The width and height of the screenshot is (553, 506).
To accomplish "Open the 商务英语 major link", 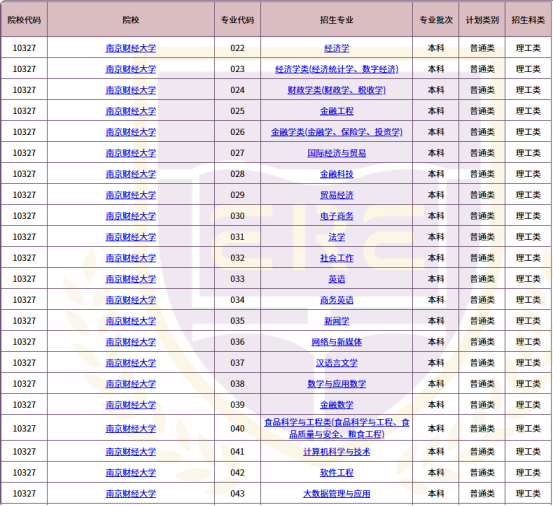I will click(x=336, y=300).
